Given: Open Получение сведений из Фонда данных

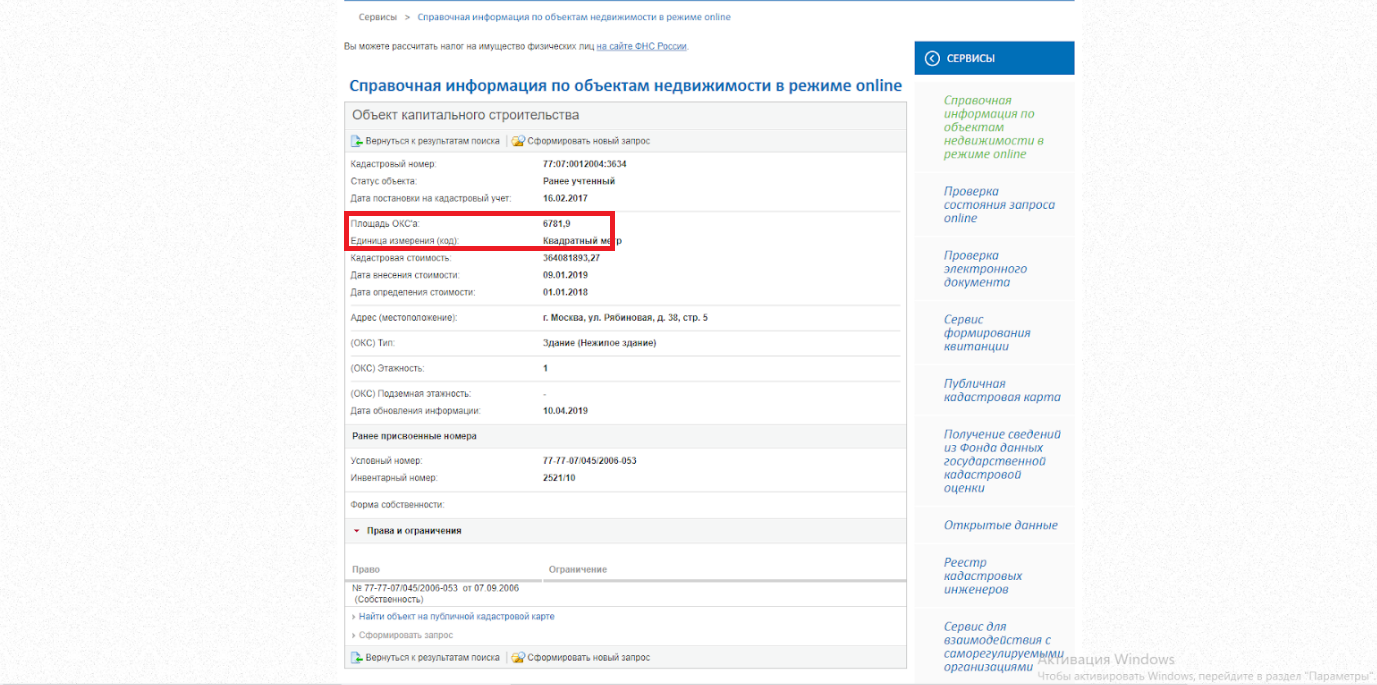Looking at the screenshot, I should tap(1002, 461).
